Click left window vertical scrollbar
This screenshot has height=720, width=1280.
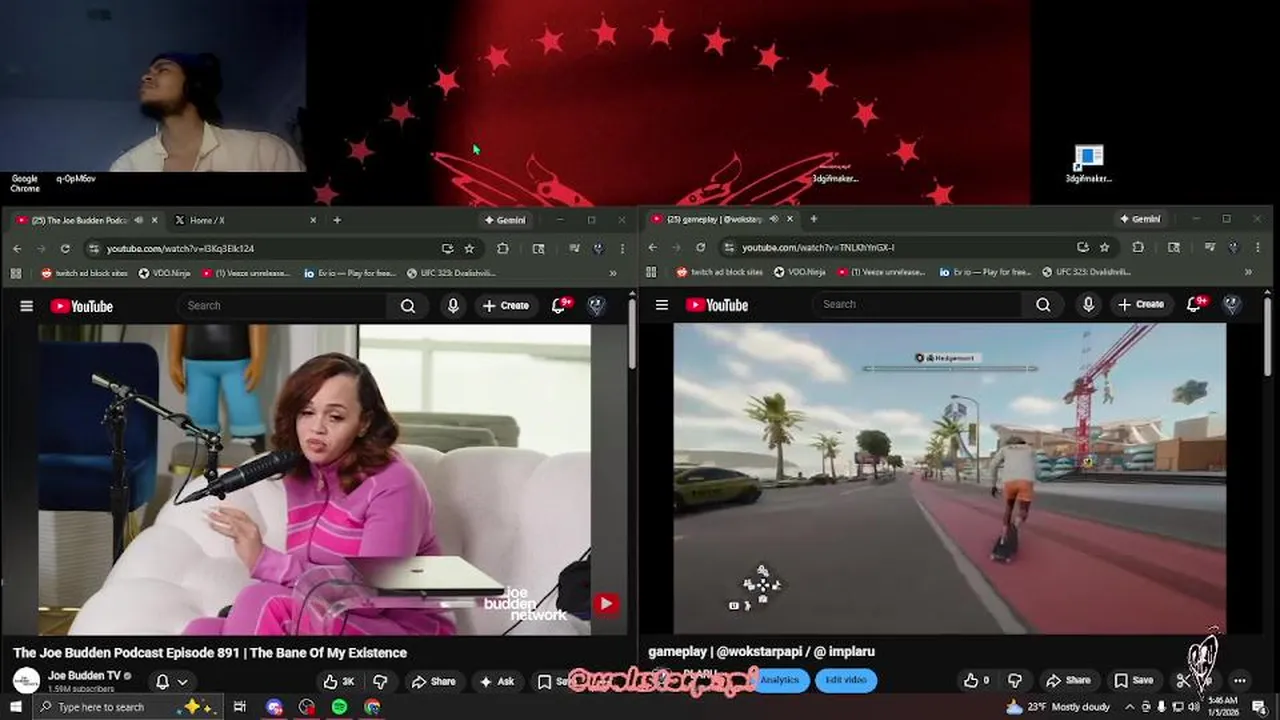tap(632, 335)
